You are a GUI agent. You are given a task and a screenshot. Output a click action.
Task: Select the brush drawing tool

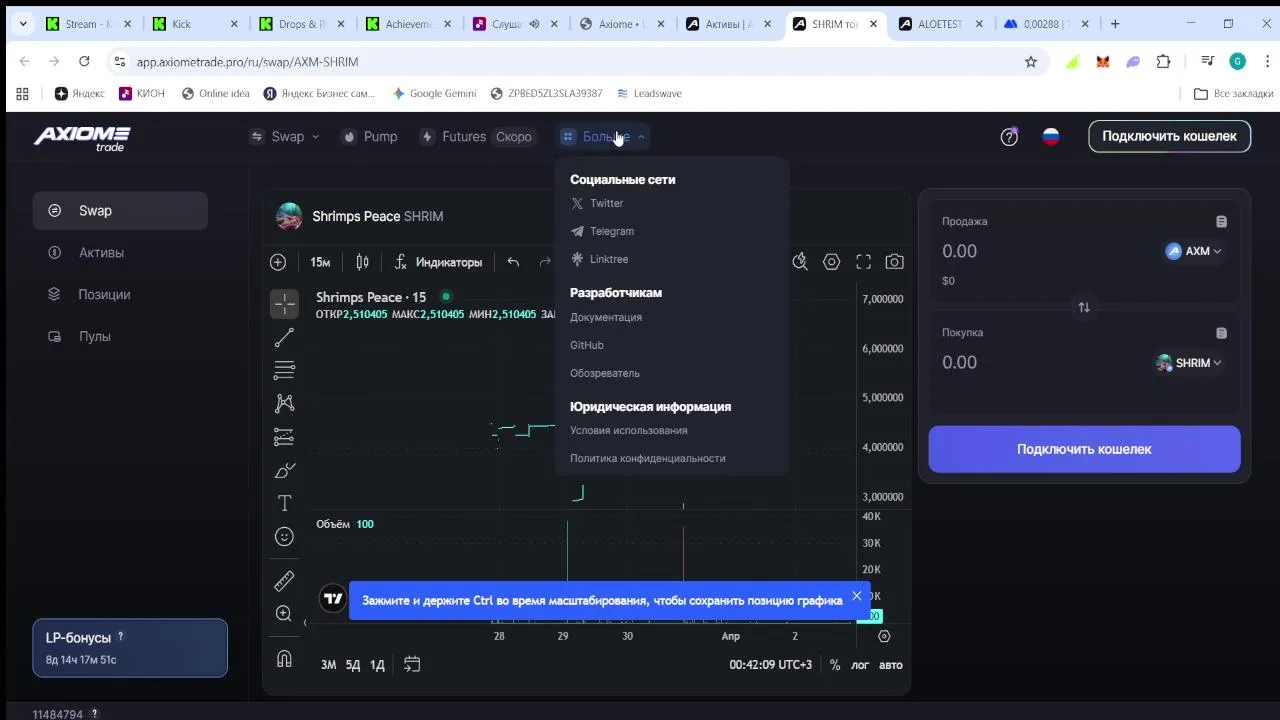[x=284, y=470]
